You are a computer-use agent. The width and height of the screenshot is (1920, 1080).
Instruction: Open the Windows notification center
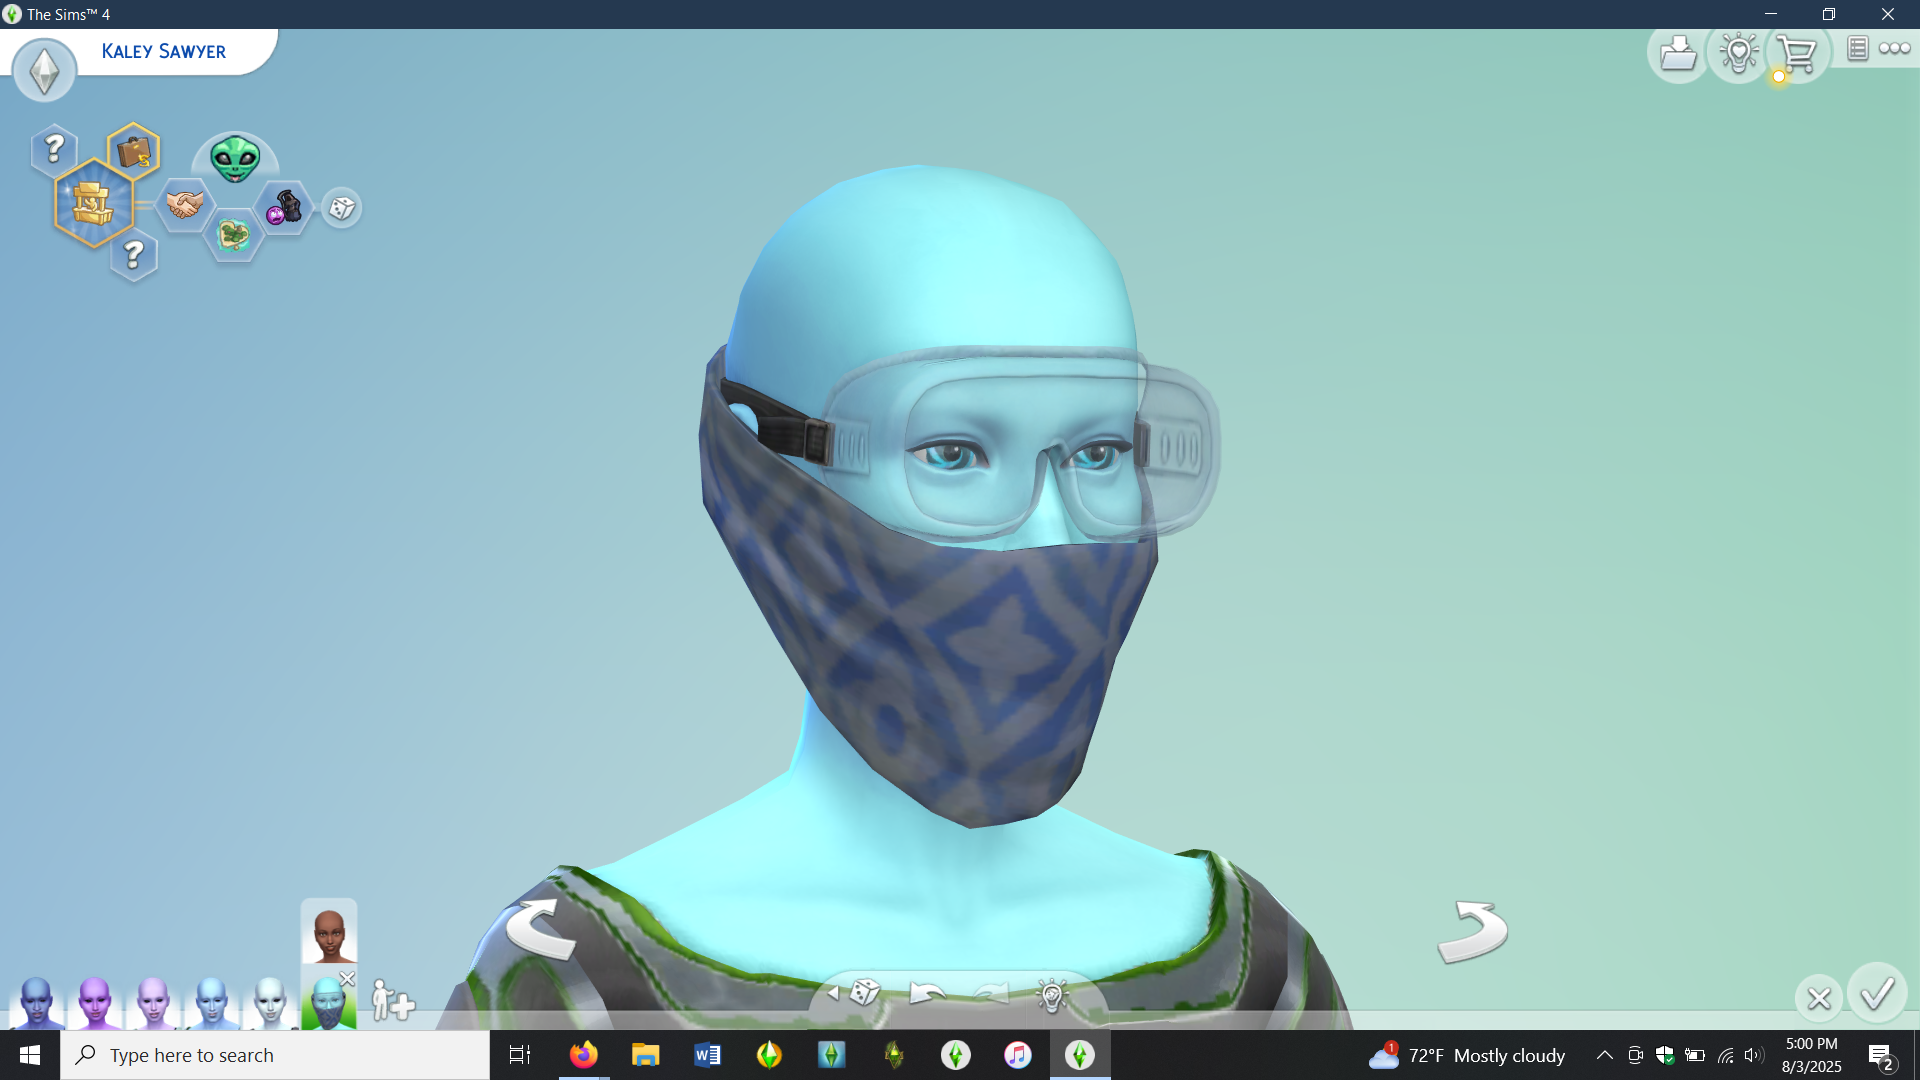point(1880,1055)
